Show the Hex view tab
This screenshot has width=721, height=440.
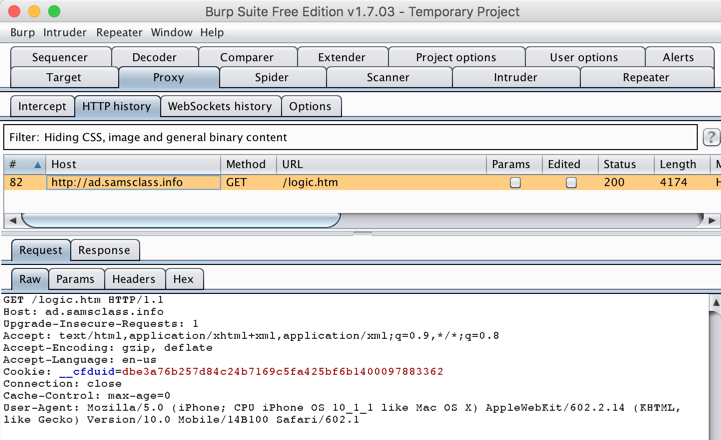183,279
